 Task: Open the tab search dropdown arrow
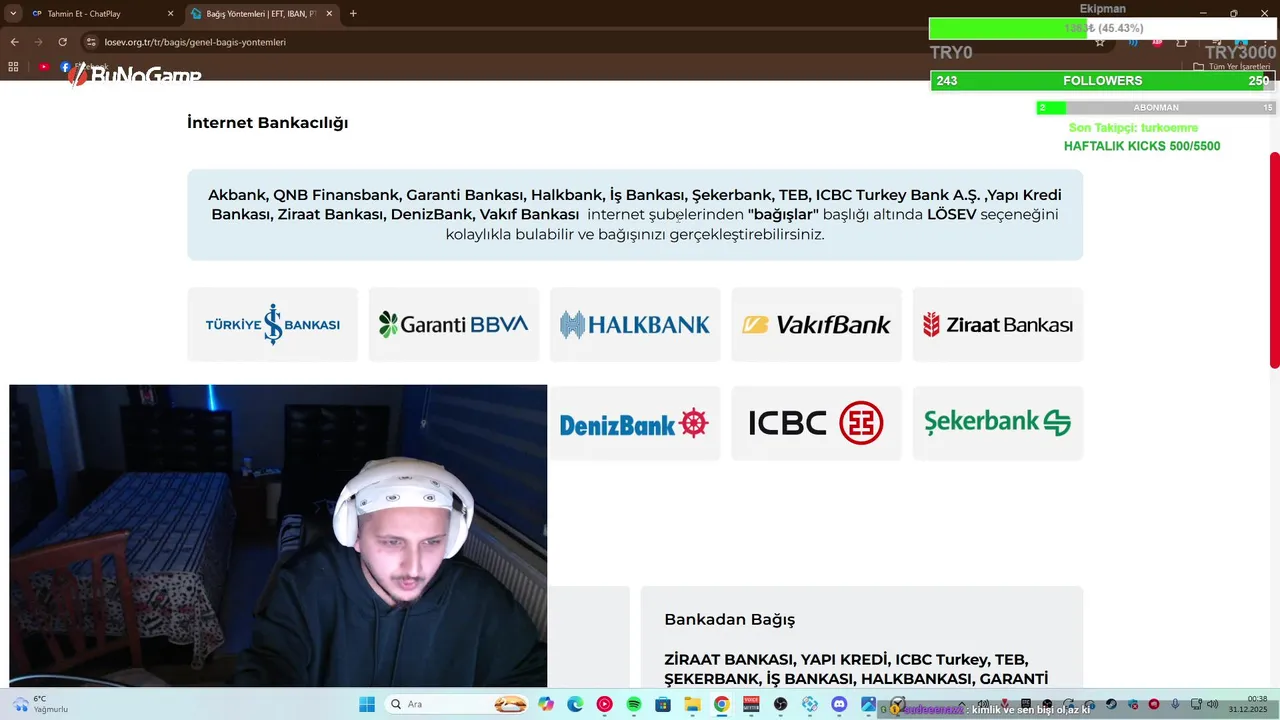[12, 14]
